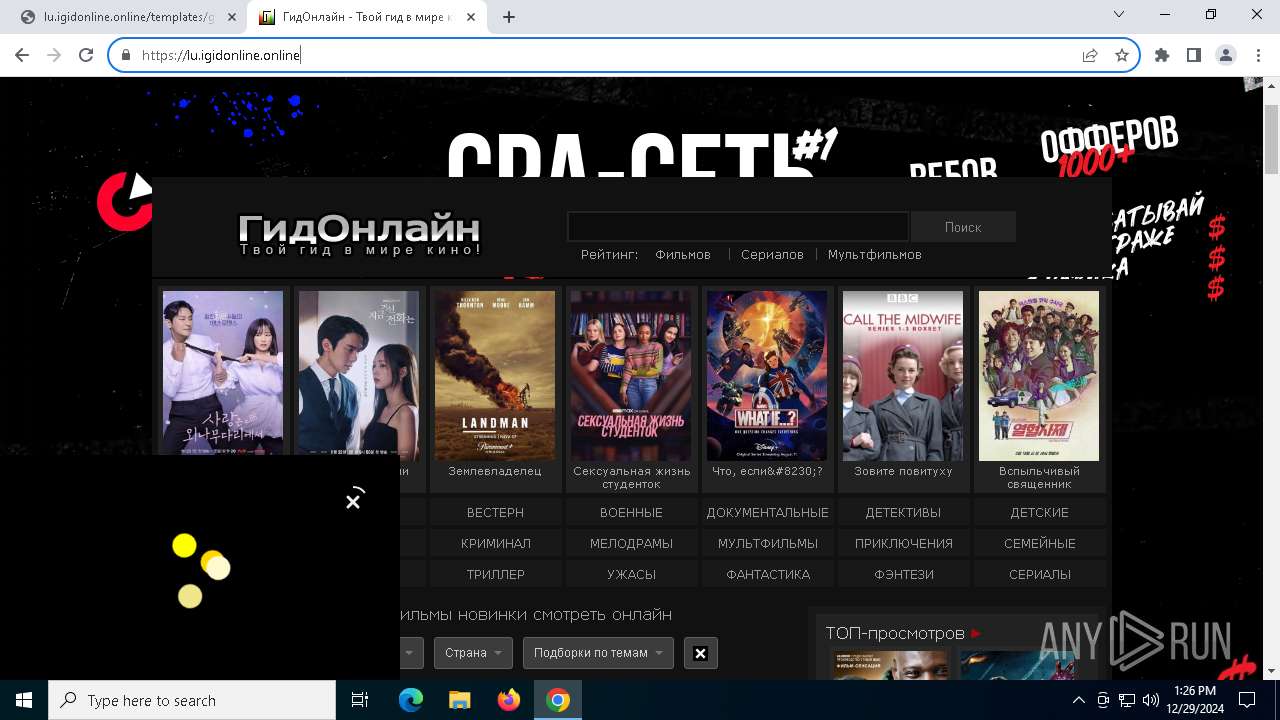Select the ДЕТСКИЕ genre

[x=1039, y=512]
